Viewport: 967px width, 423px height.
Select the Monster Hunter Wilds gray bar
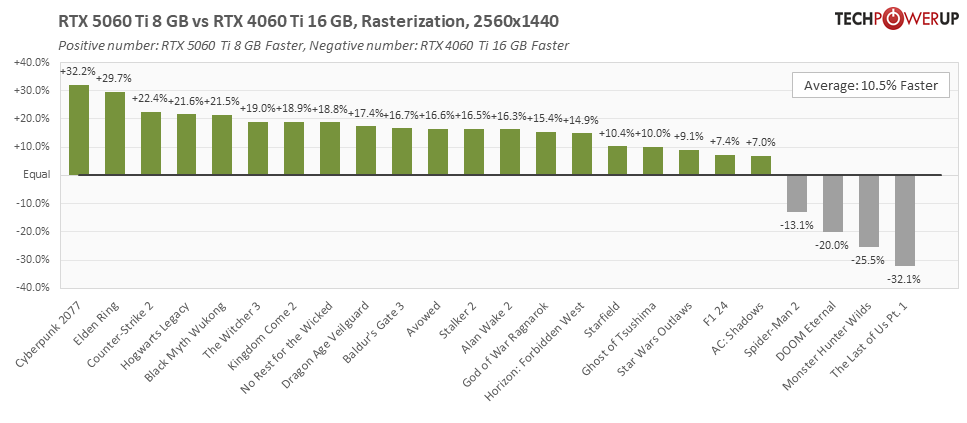click(x=868, y=211)
